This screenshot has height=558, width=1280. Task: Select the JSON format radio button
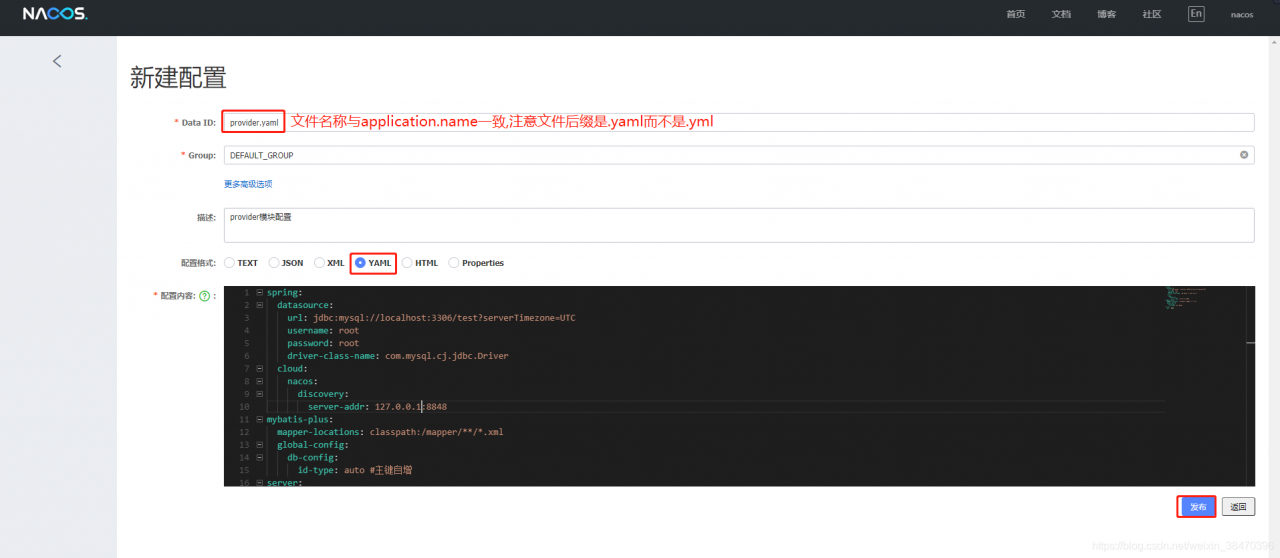click(x=274, y=263)
